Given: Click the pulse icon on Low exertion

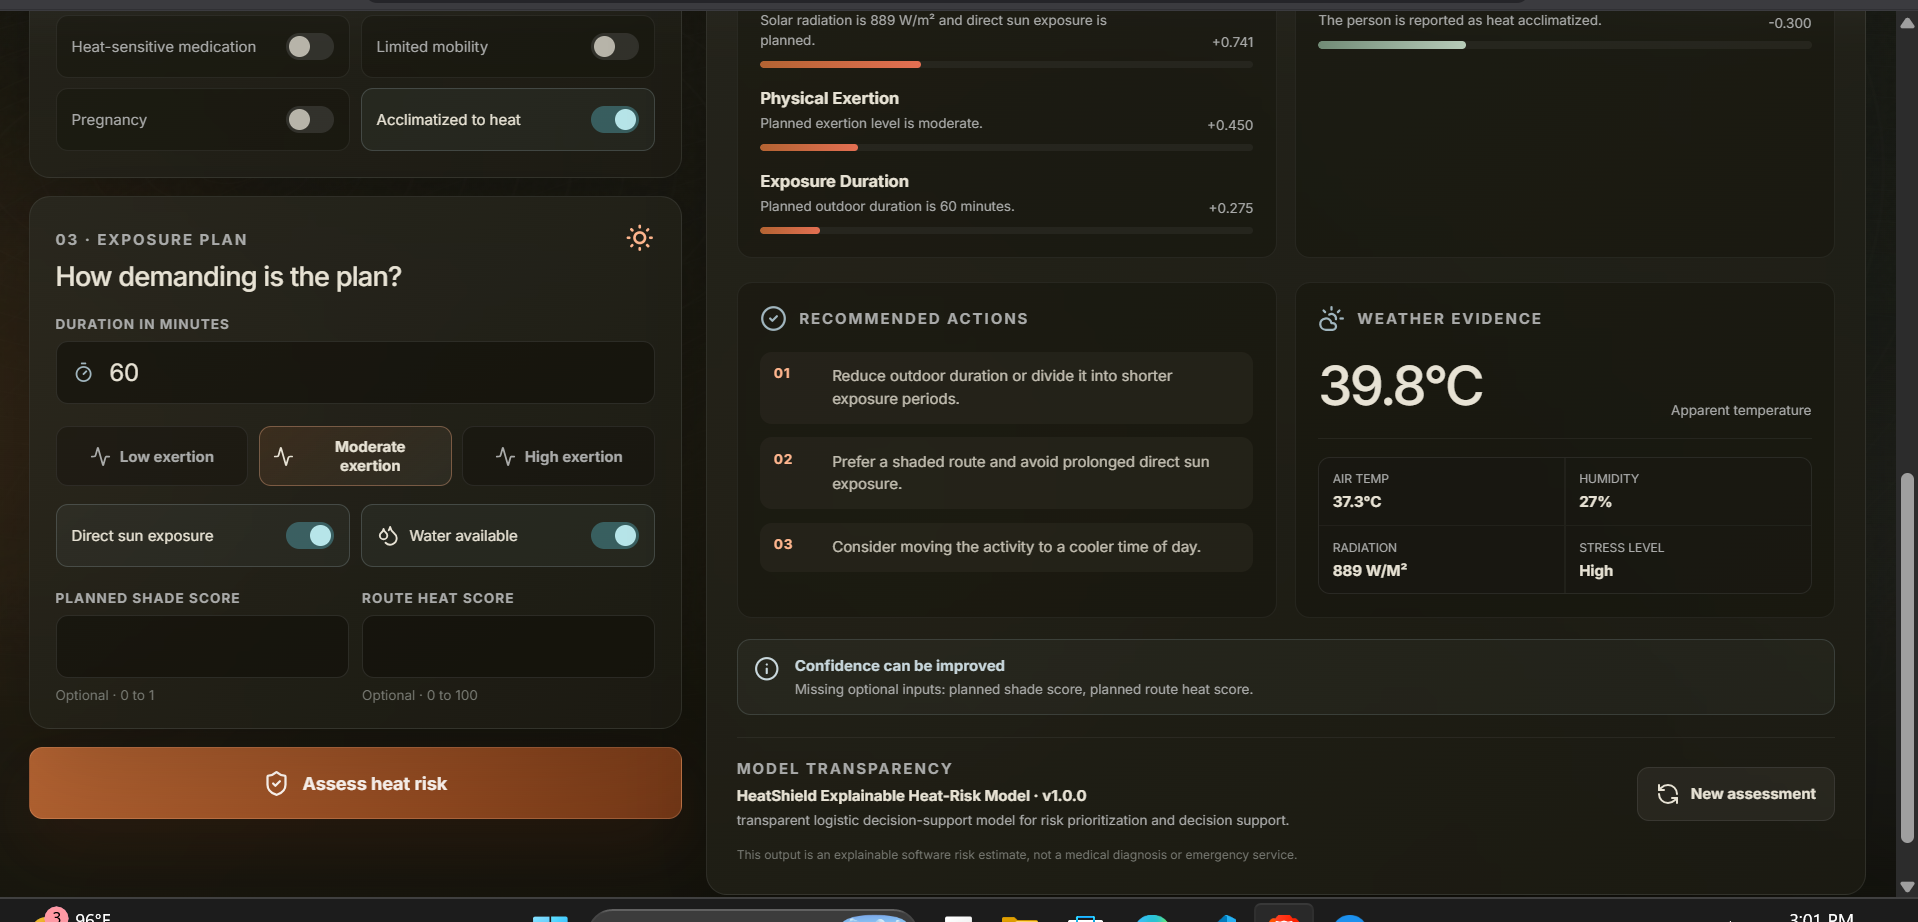Looking at the screenshot, I should (100, 456).
